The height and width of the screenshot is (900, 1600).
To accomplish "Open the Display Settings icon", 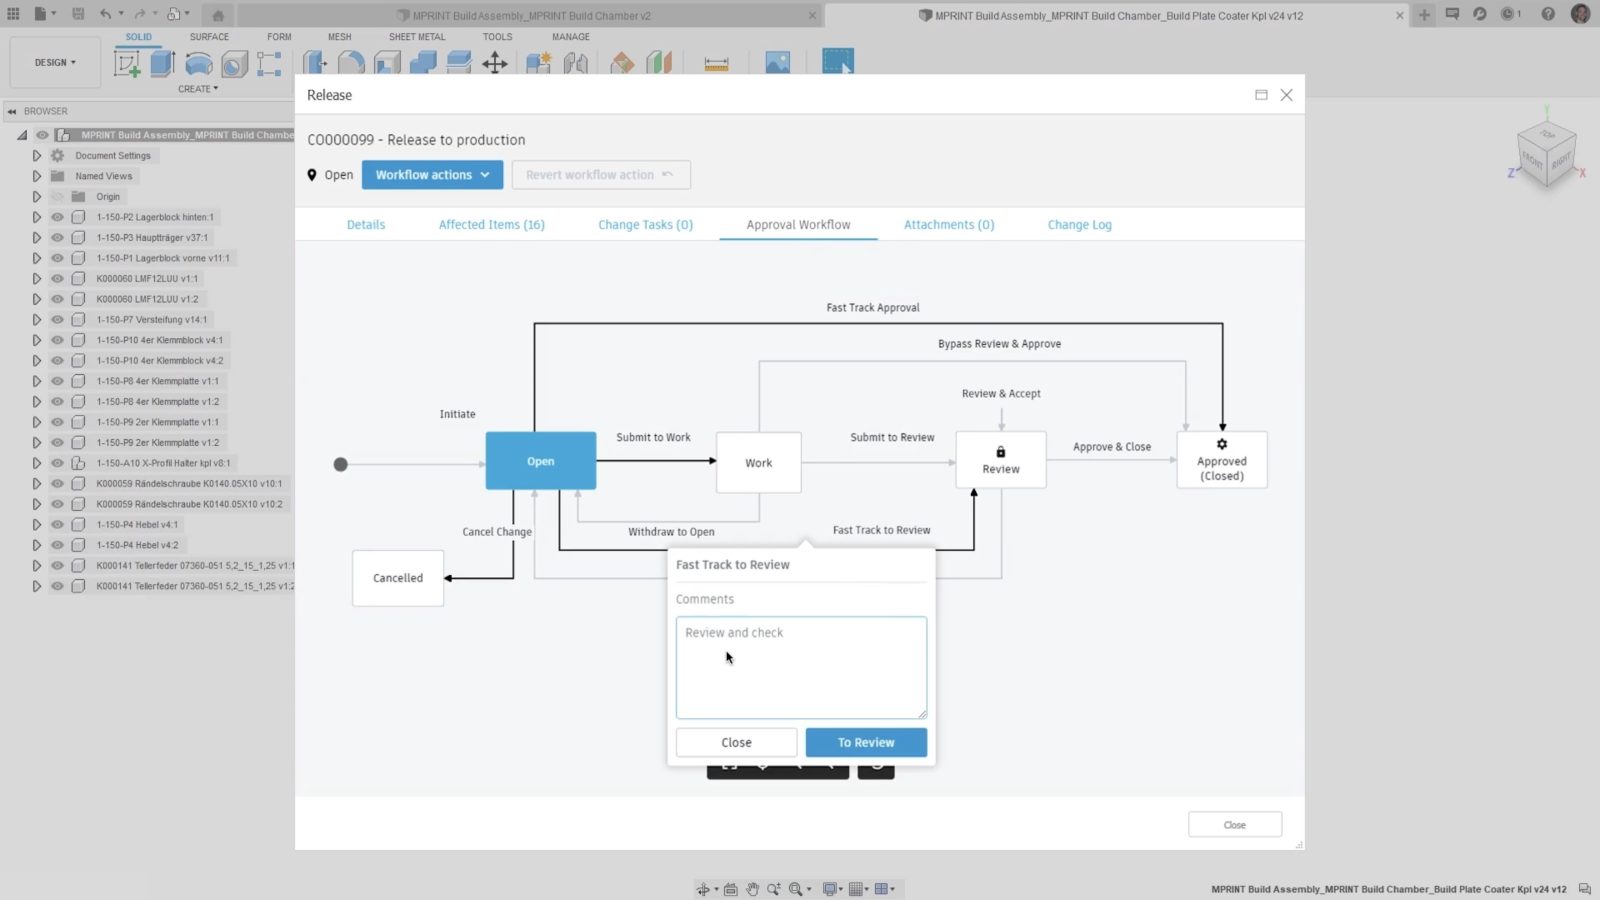I will 828,888.
